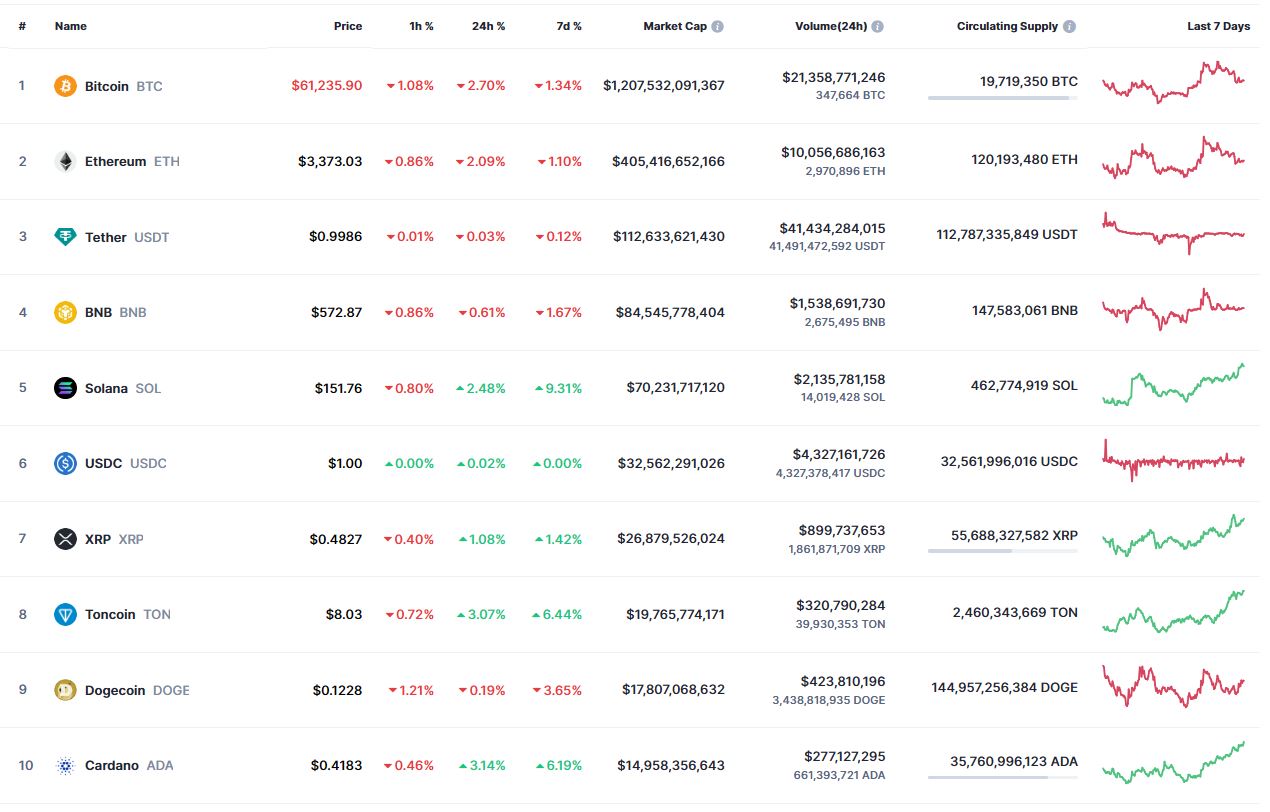1270x812 pixels.
Task: Sort by the 24h % column header
Action: coord(488,26)
